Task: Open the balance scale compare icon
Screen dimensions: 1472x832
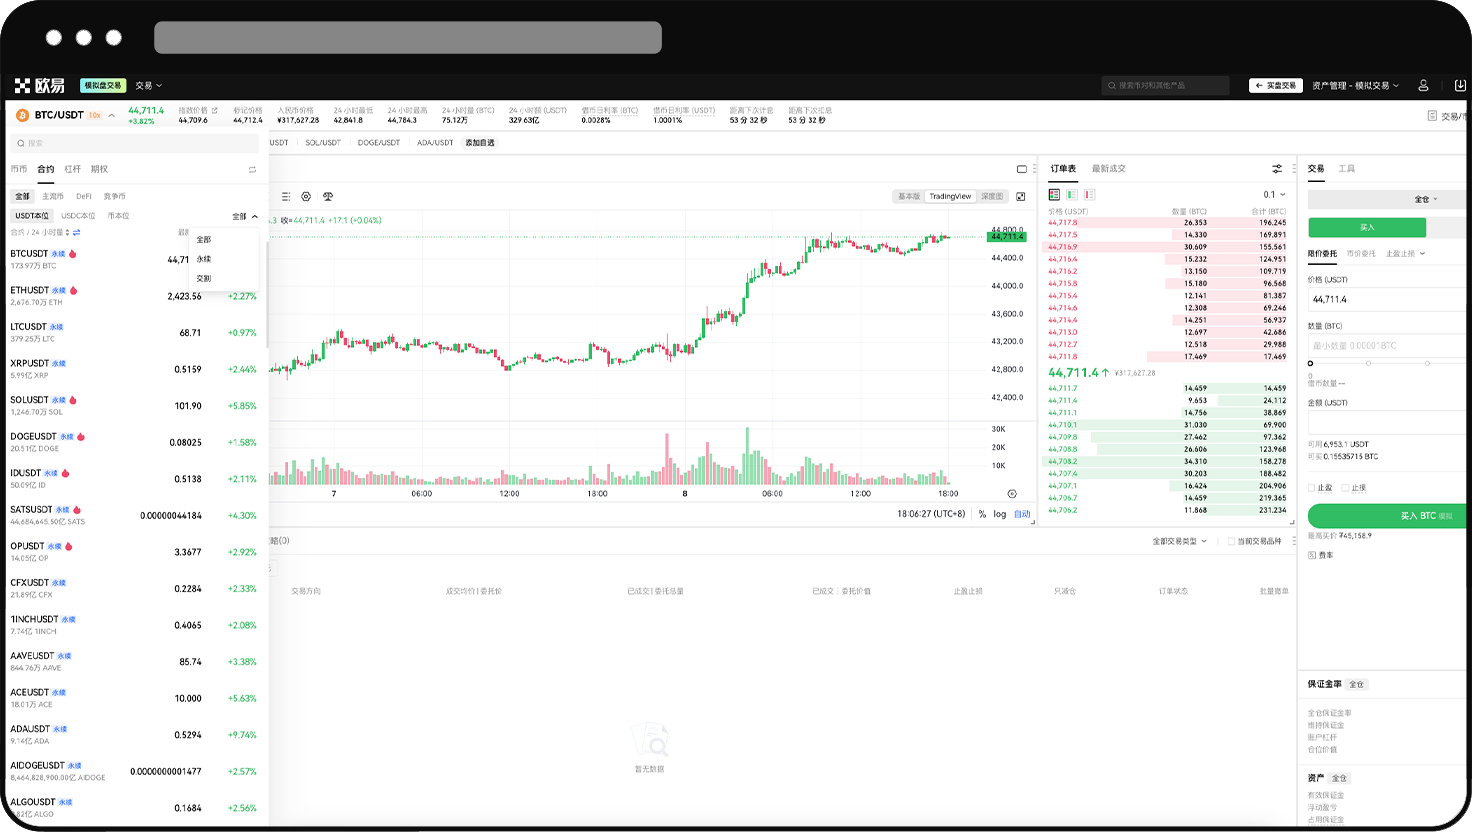Action: click(x=328, y=196)
